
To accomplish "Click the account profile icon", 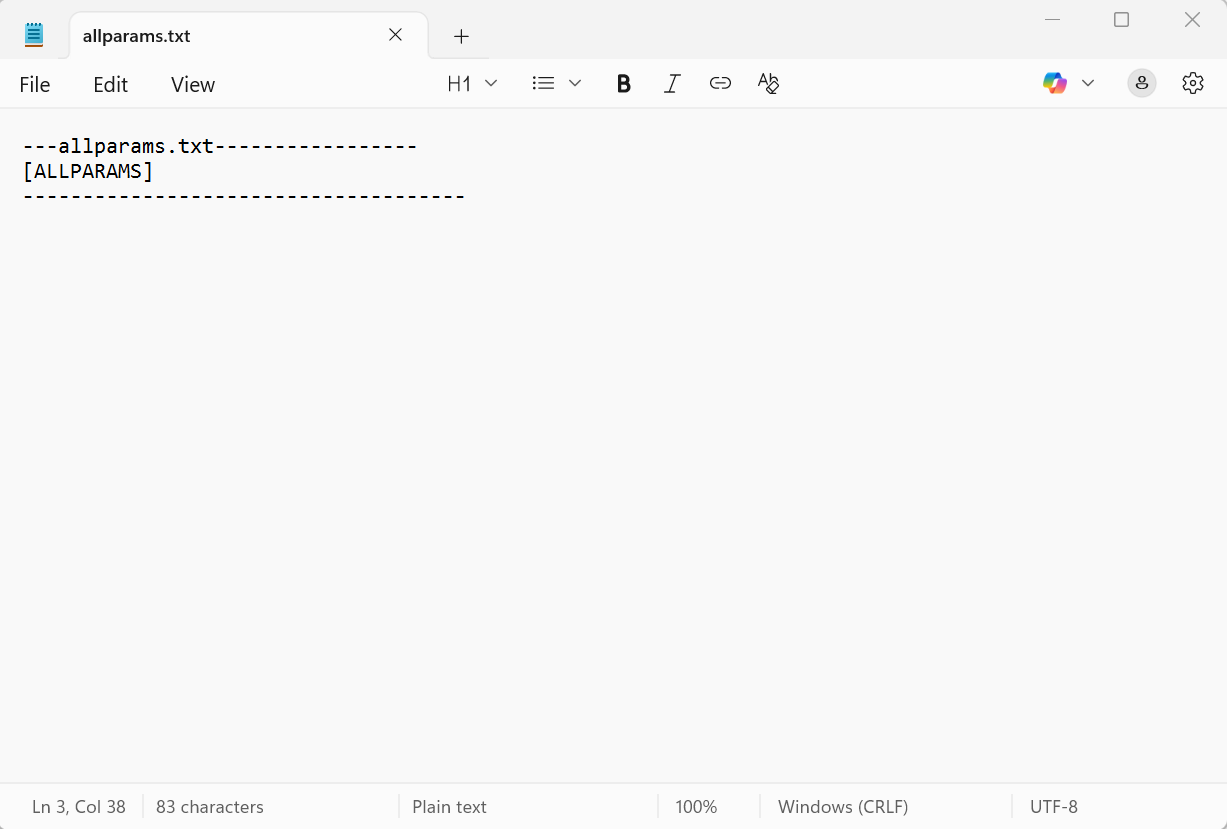I will pos(1141,83).
